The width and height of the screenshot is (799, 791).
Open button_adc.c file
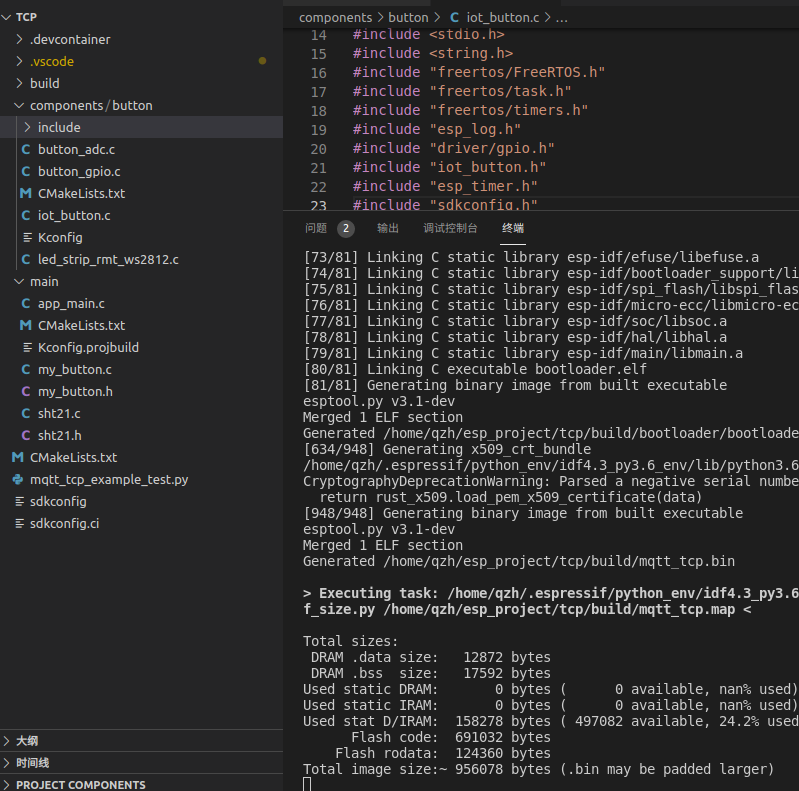click(76, 149)
